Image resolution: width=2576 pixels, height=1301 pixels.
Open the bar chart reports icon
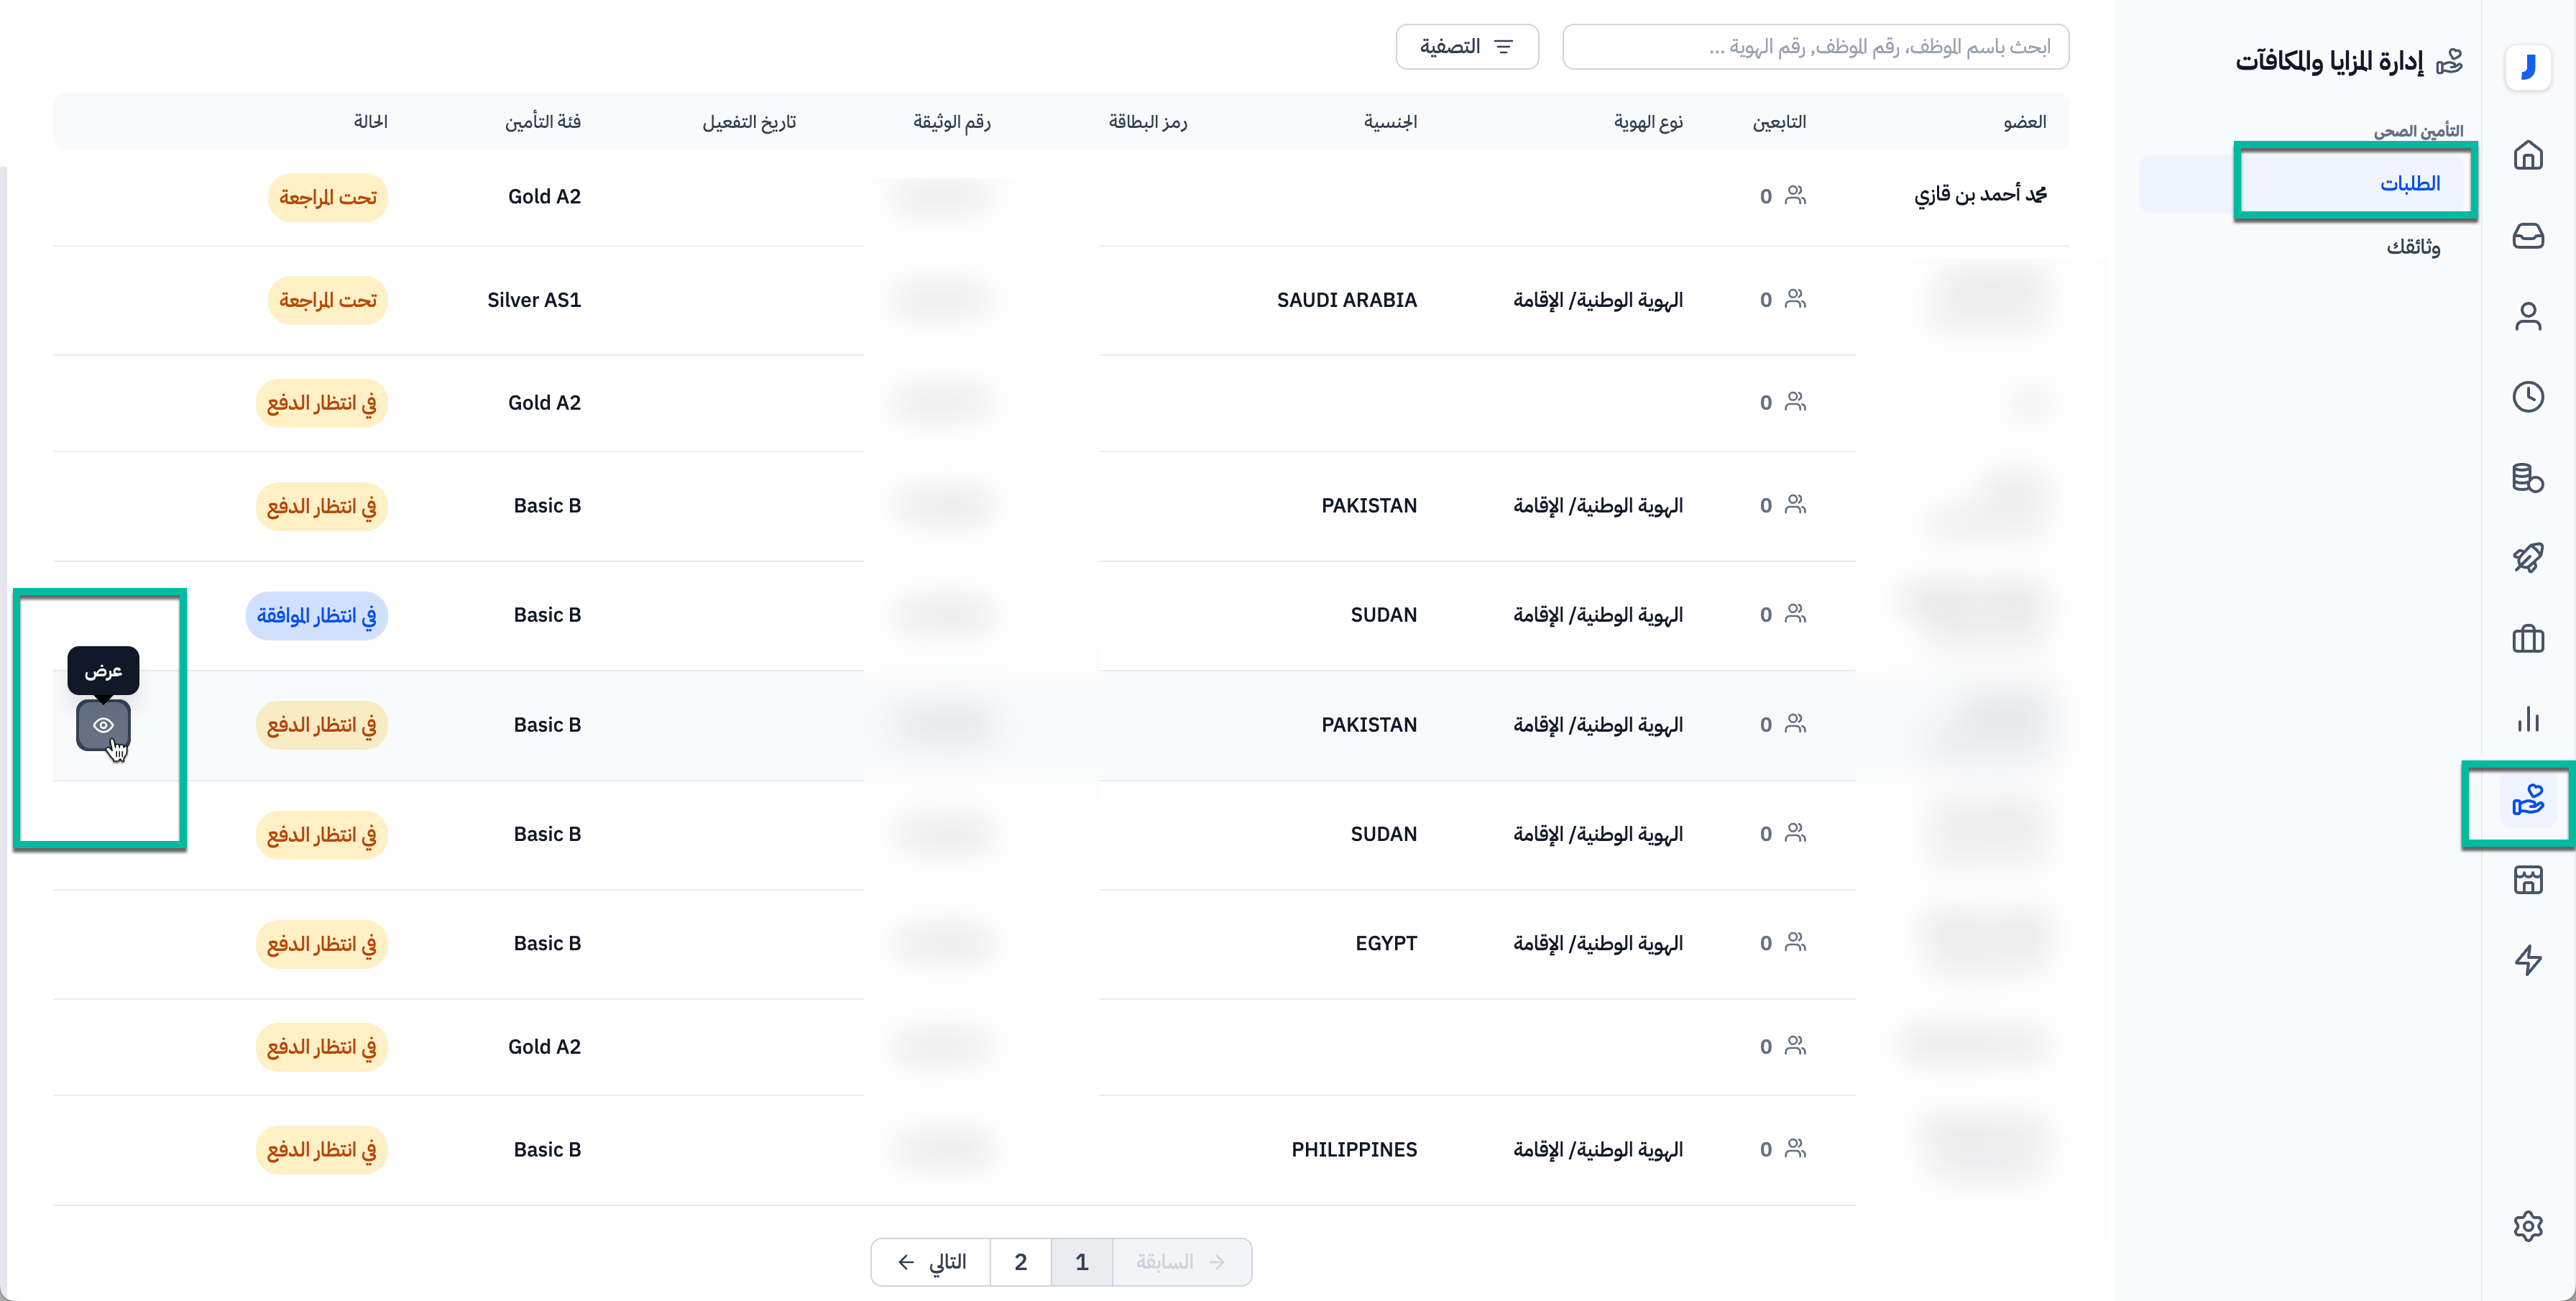[x=2527, y=719]
